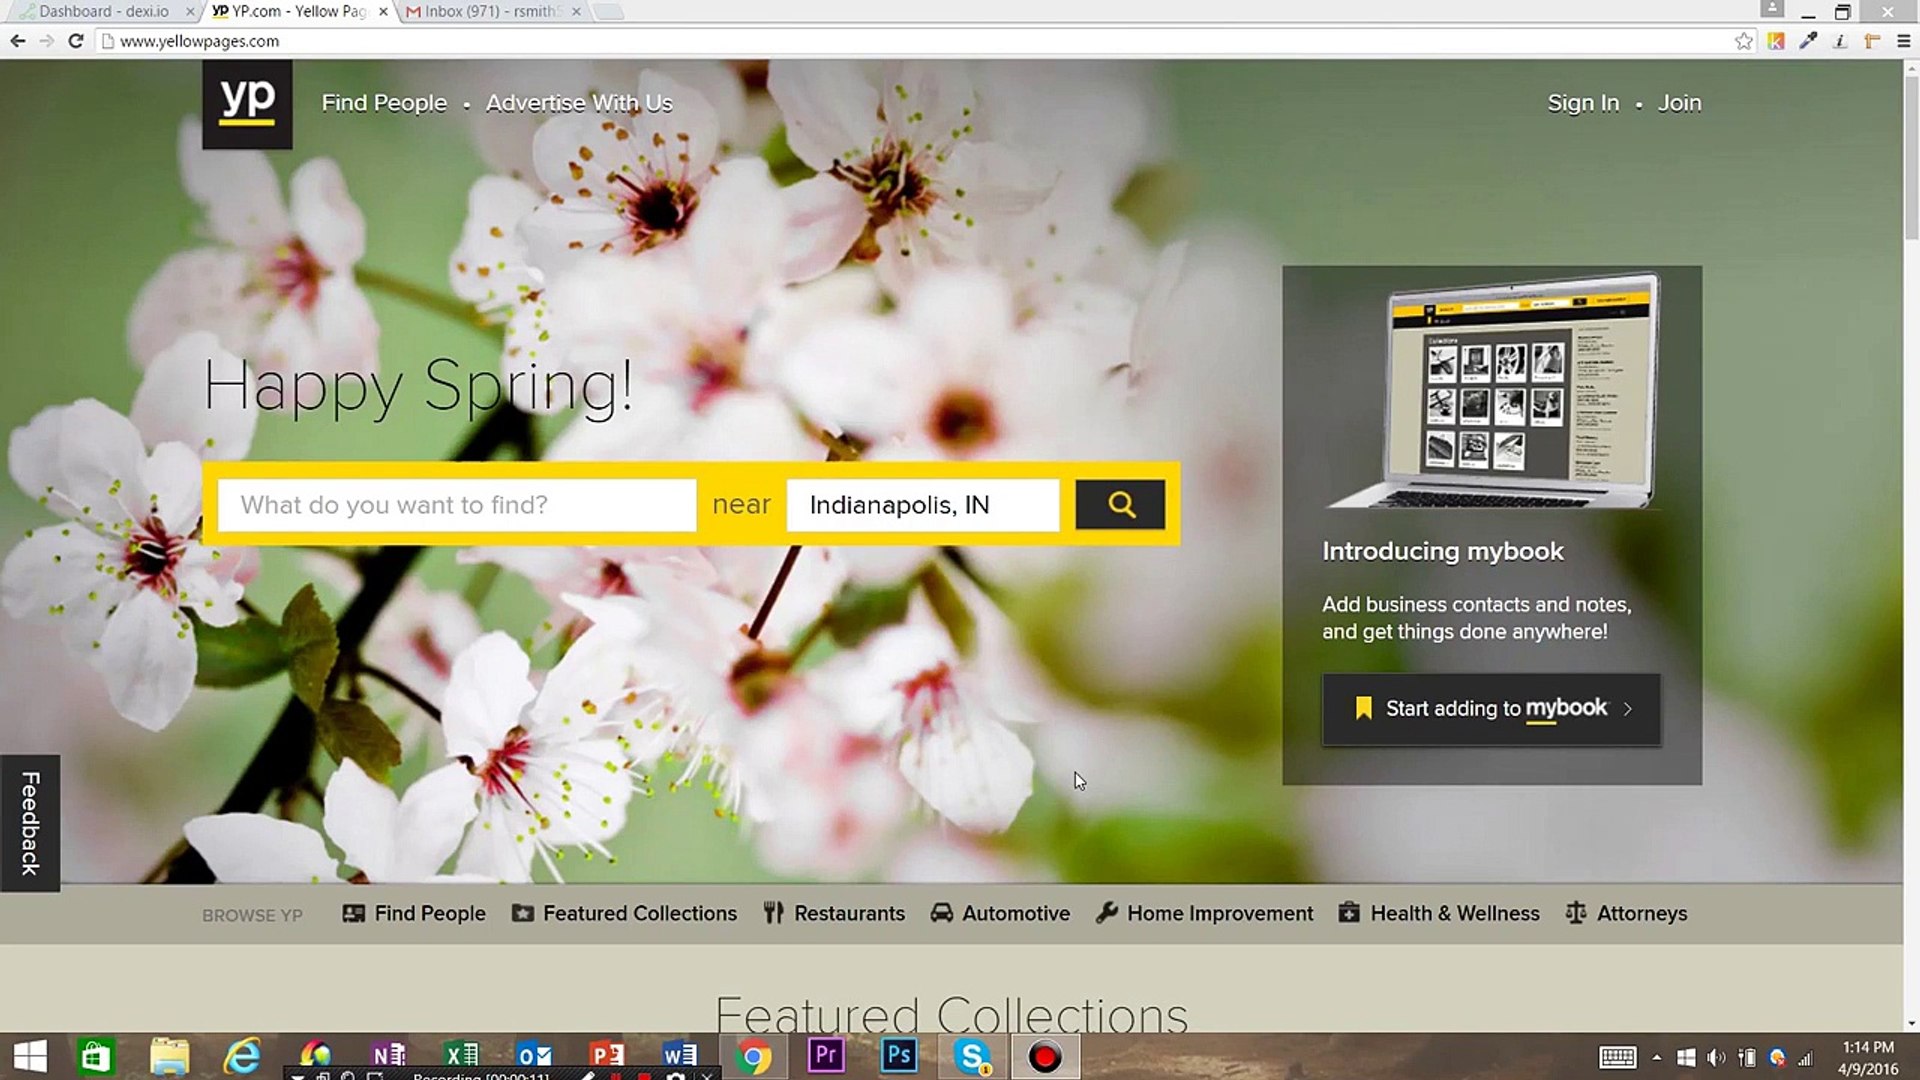Open Restaurants in Browse YP bar
This screenshot has width=1920, height=1080.
coord(834,913)
